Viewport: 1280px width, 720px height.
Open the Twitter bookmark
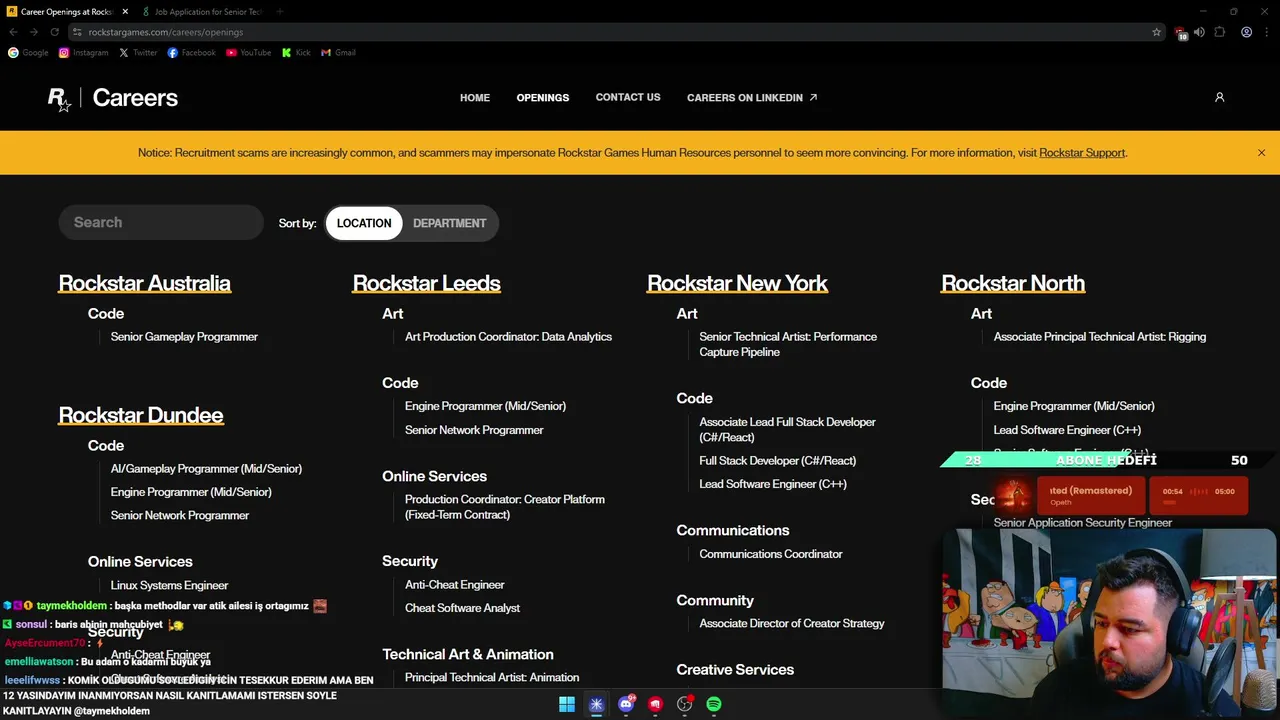[x=138, y=53]
